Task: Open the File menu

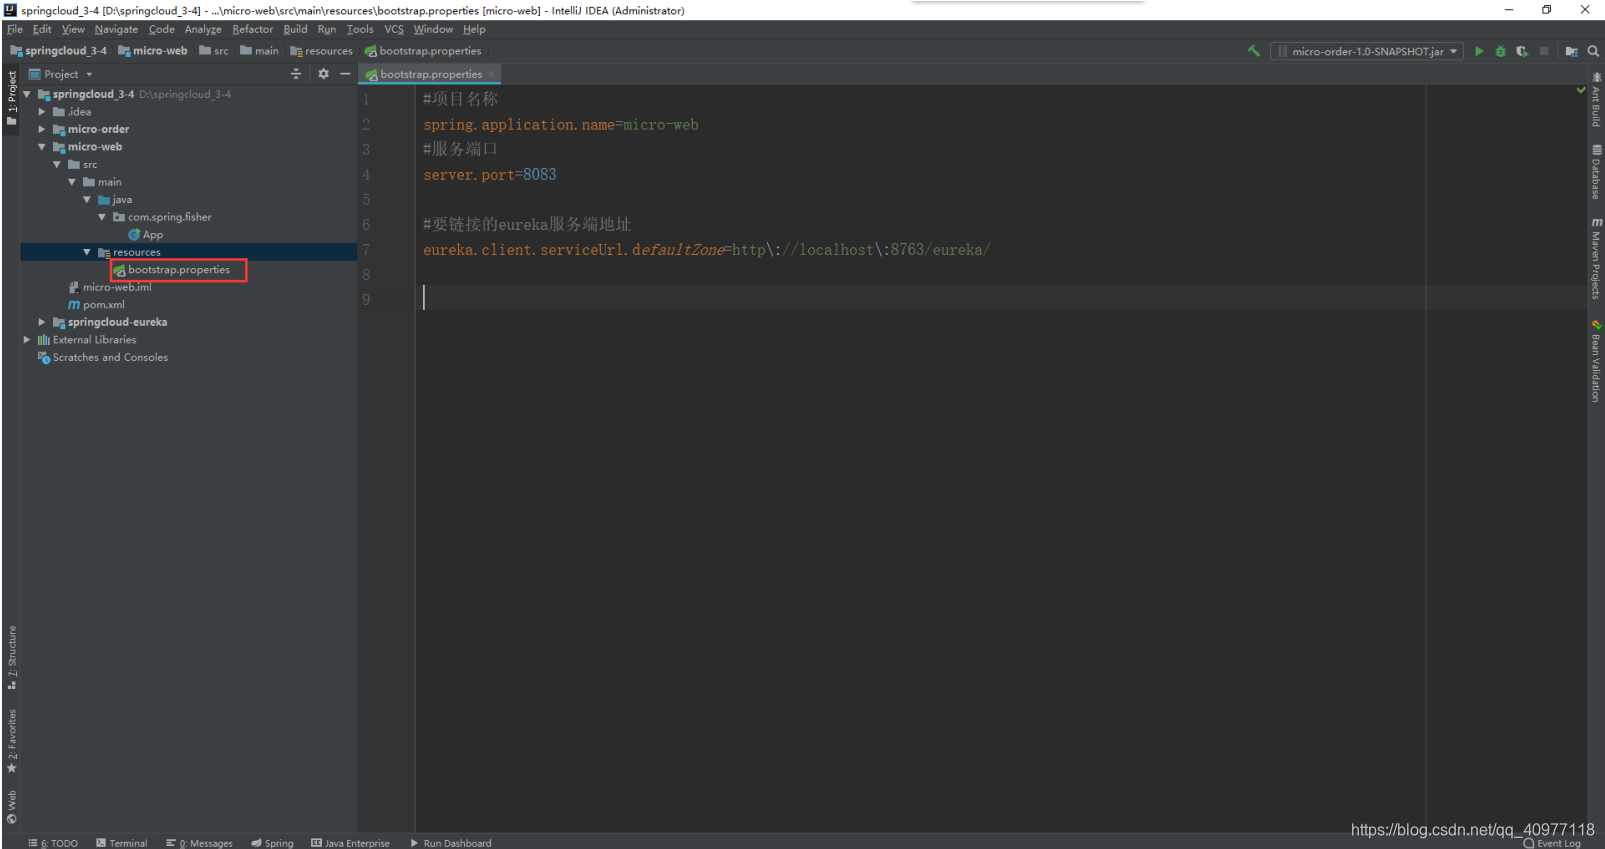Action: click(15, 29)
